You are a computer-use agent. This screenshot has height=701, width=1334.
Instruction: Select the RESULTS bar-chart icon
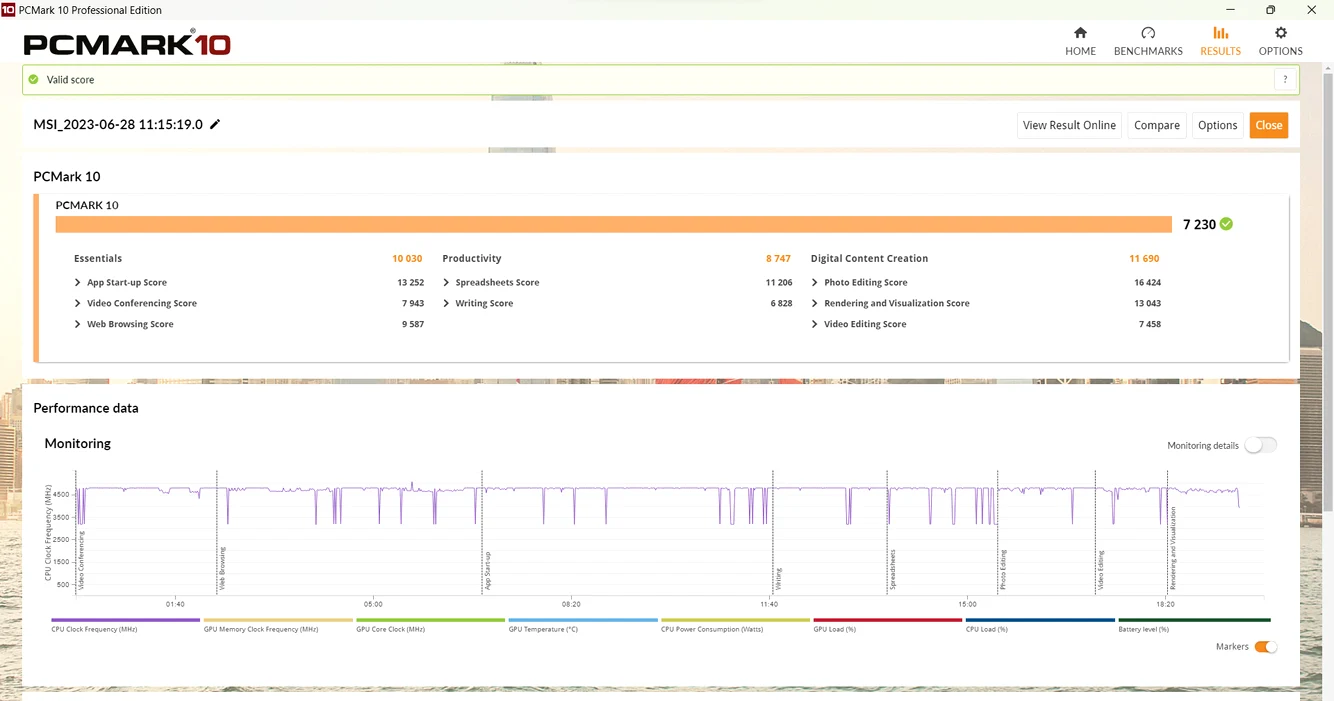pyautogui.click(x=1220, y=33)
